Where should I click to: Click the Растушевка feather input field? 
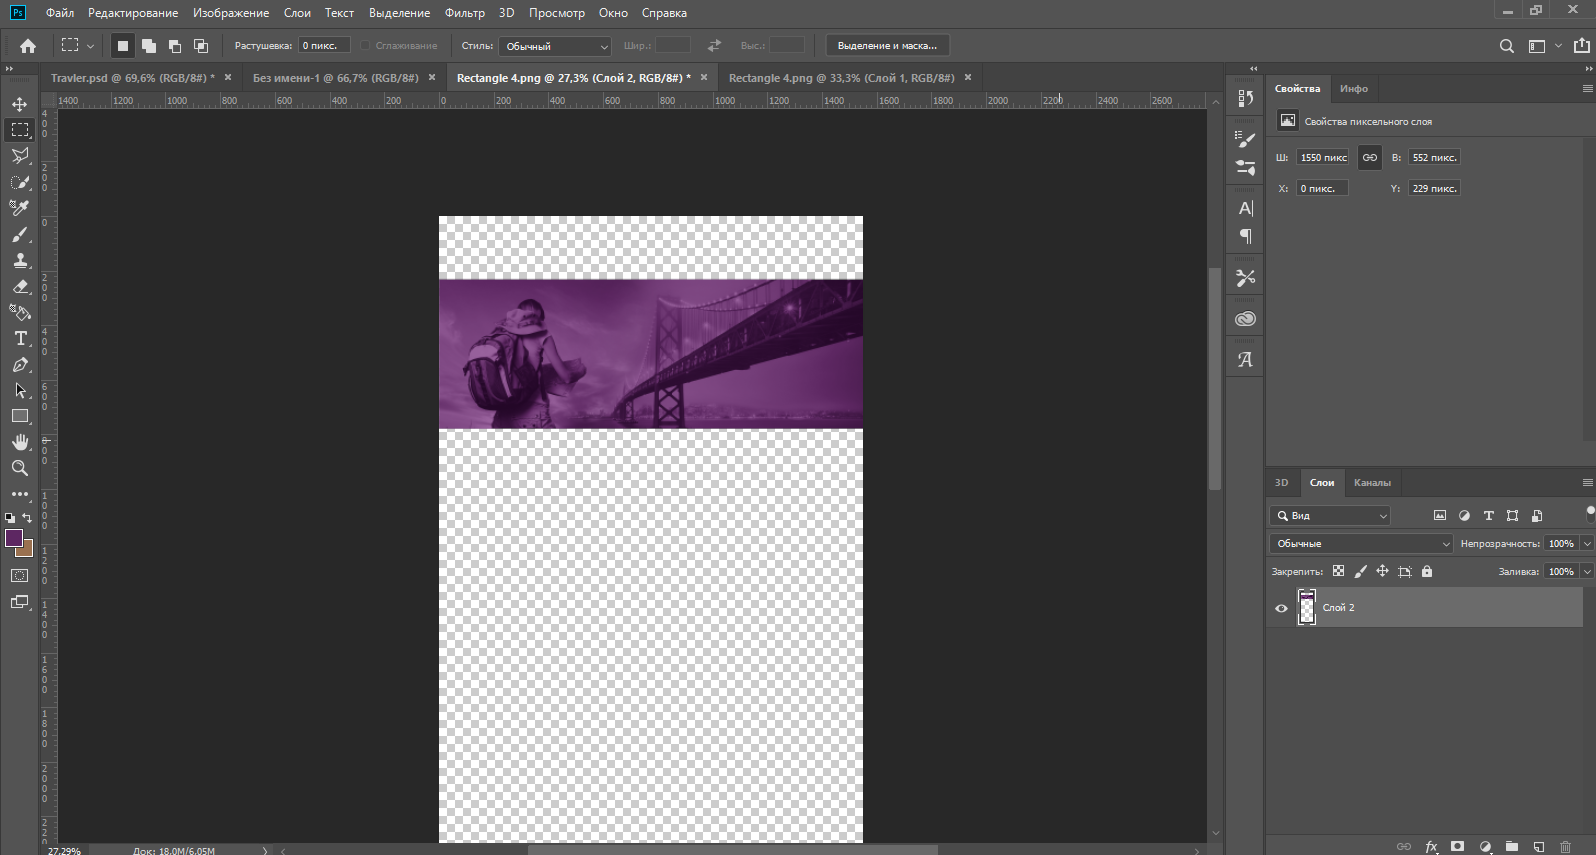pyautogui.click(x=324, y=46)
